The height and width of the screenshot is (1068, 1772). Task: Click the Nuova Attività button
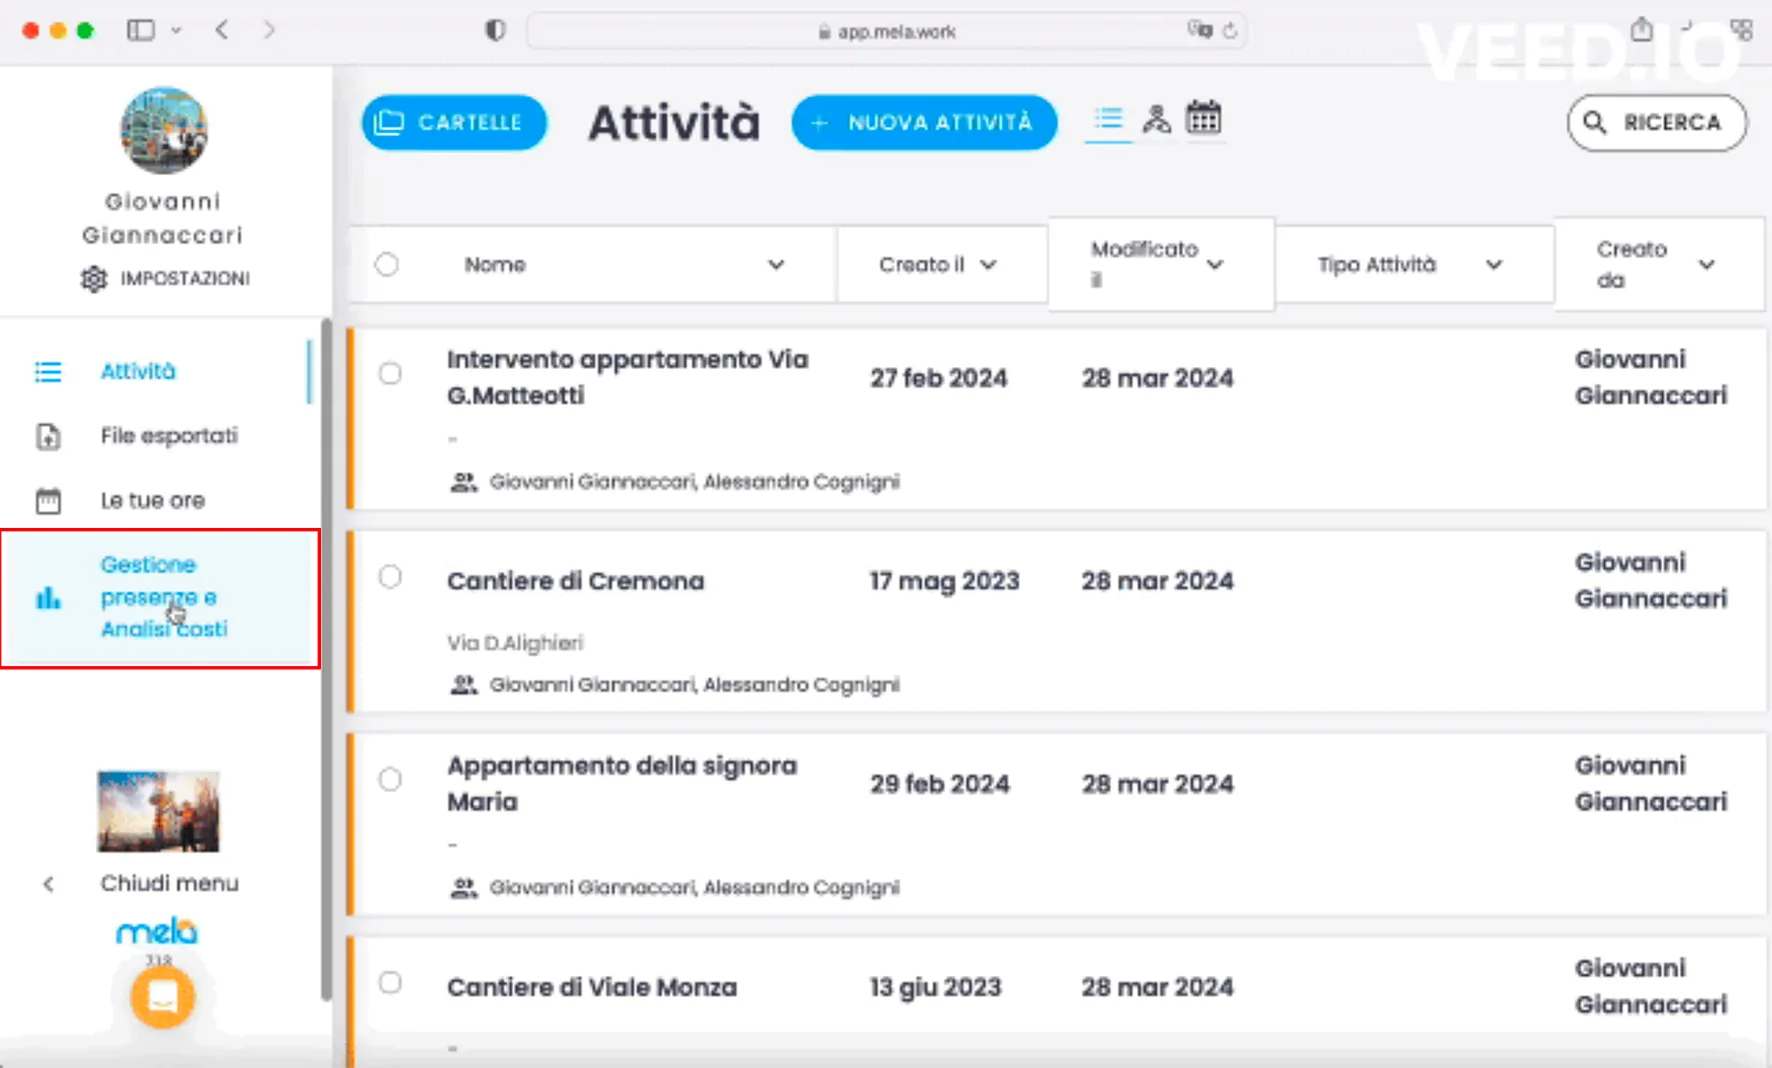(x=923, y=123)
